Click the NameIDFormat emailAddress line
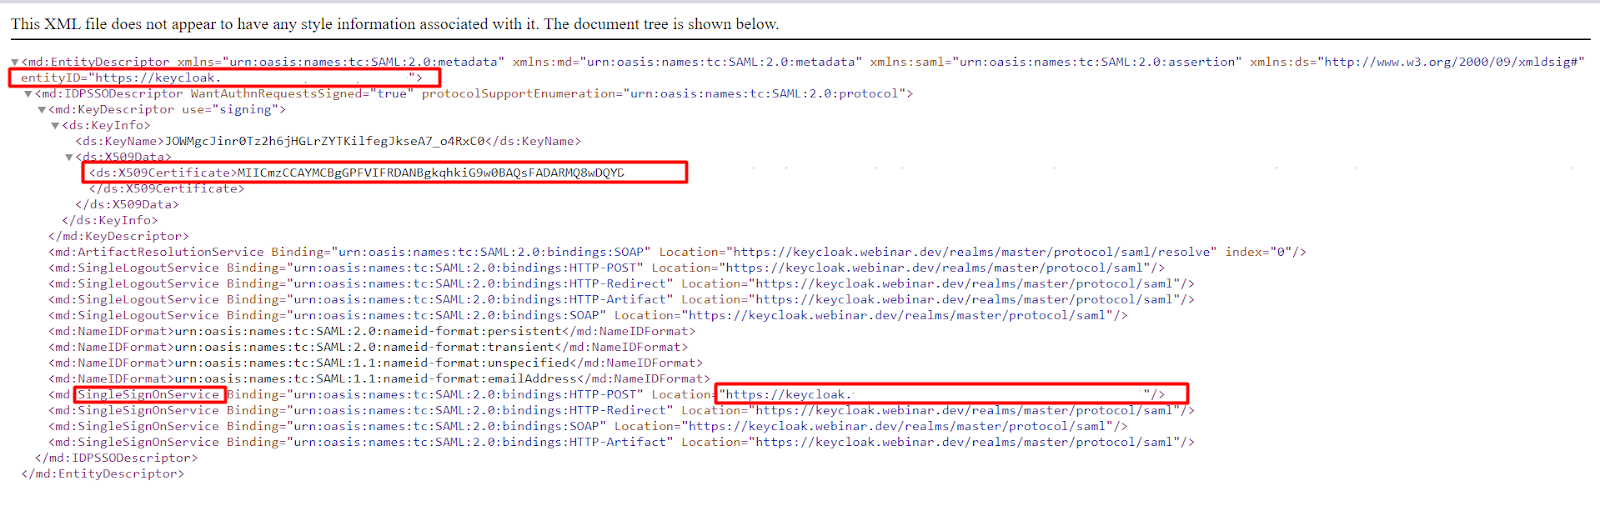 379,379
